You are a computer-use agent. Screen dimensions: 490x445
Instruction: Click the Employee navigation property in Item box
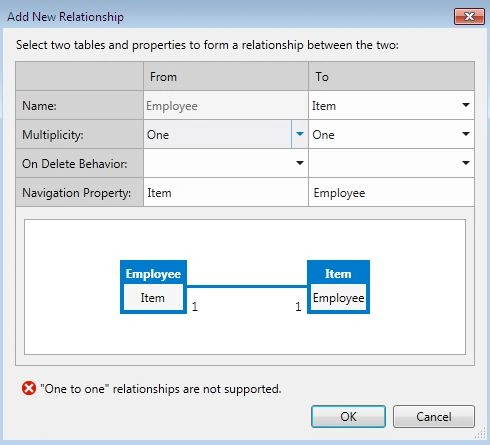338,297
